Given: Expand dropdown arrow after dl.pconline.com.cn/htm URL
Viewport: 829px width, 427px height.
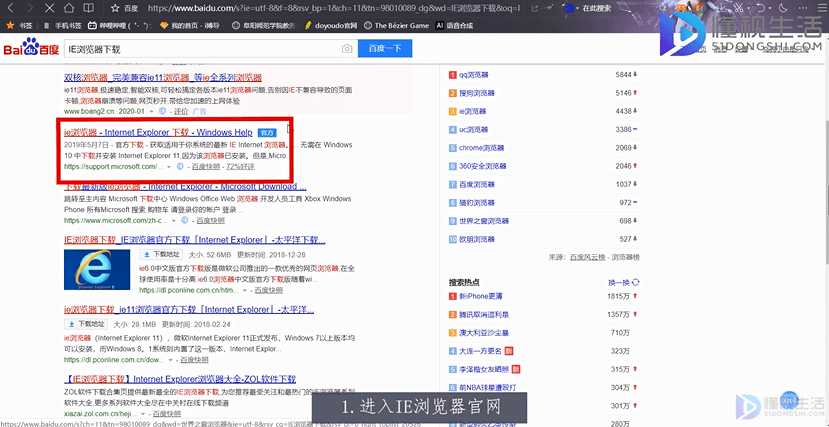Looking at the screenshot, I should click(244, 290).
